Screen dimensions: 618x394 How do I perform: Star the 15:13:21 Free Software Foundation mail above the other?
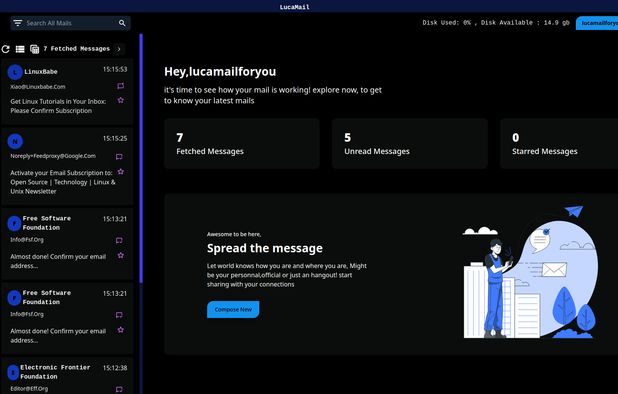[x=121, y=255]
